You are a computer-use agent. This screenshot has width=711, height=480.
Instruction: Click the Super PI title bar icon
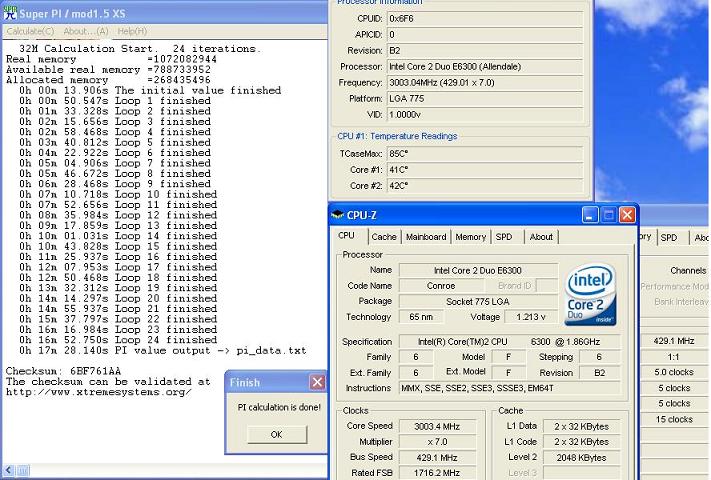point(10,13)
